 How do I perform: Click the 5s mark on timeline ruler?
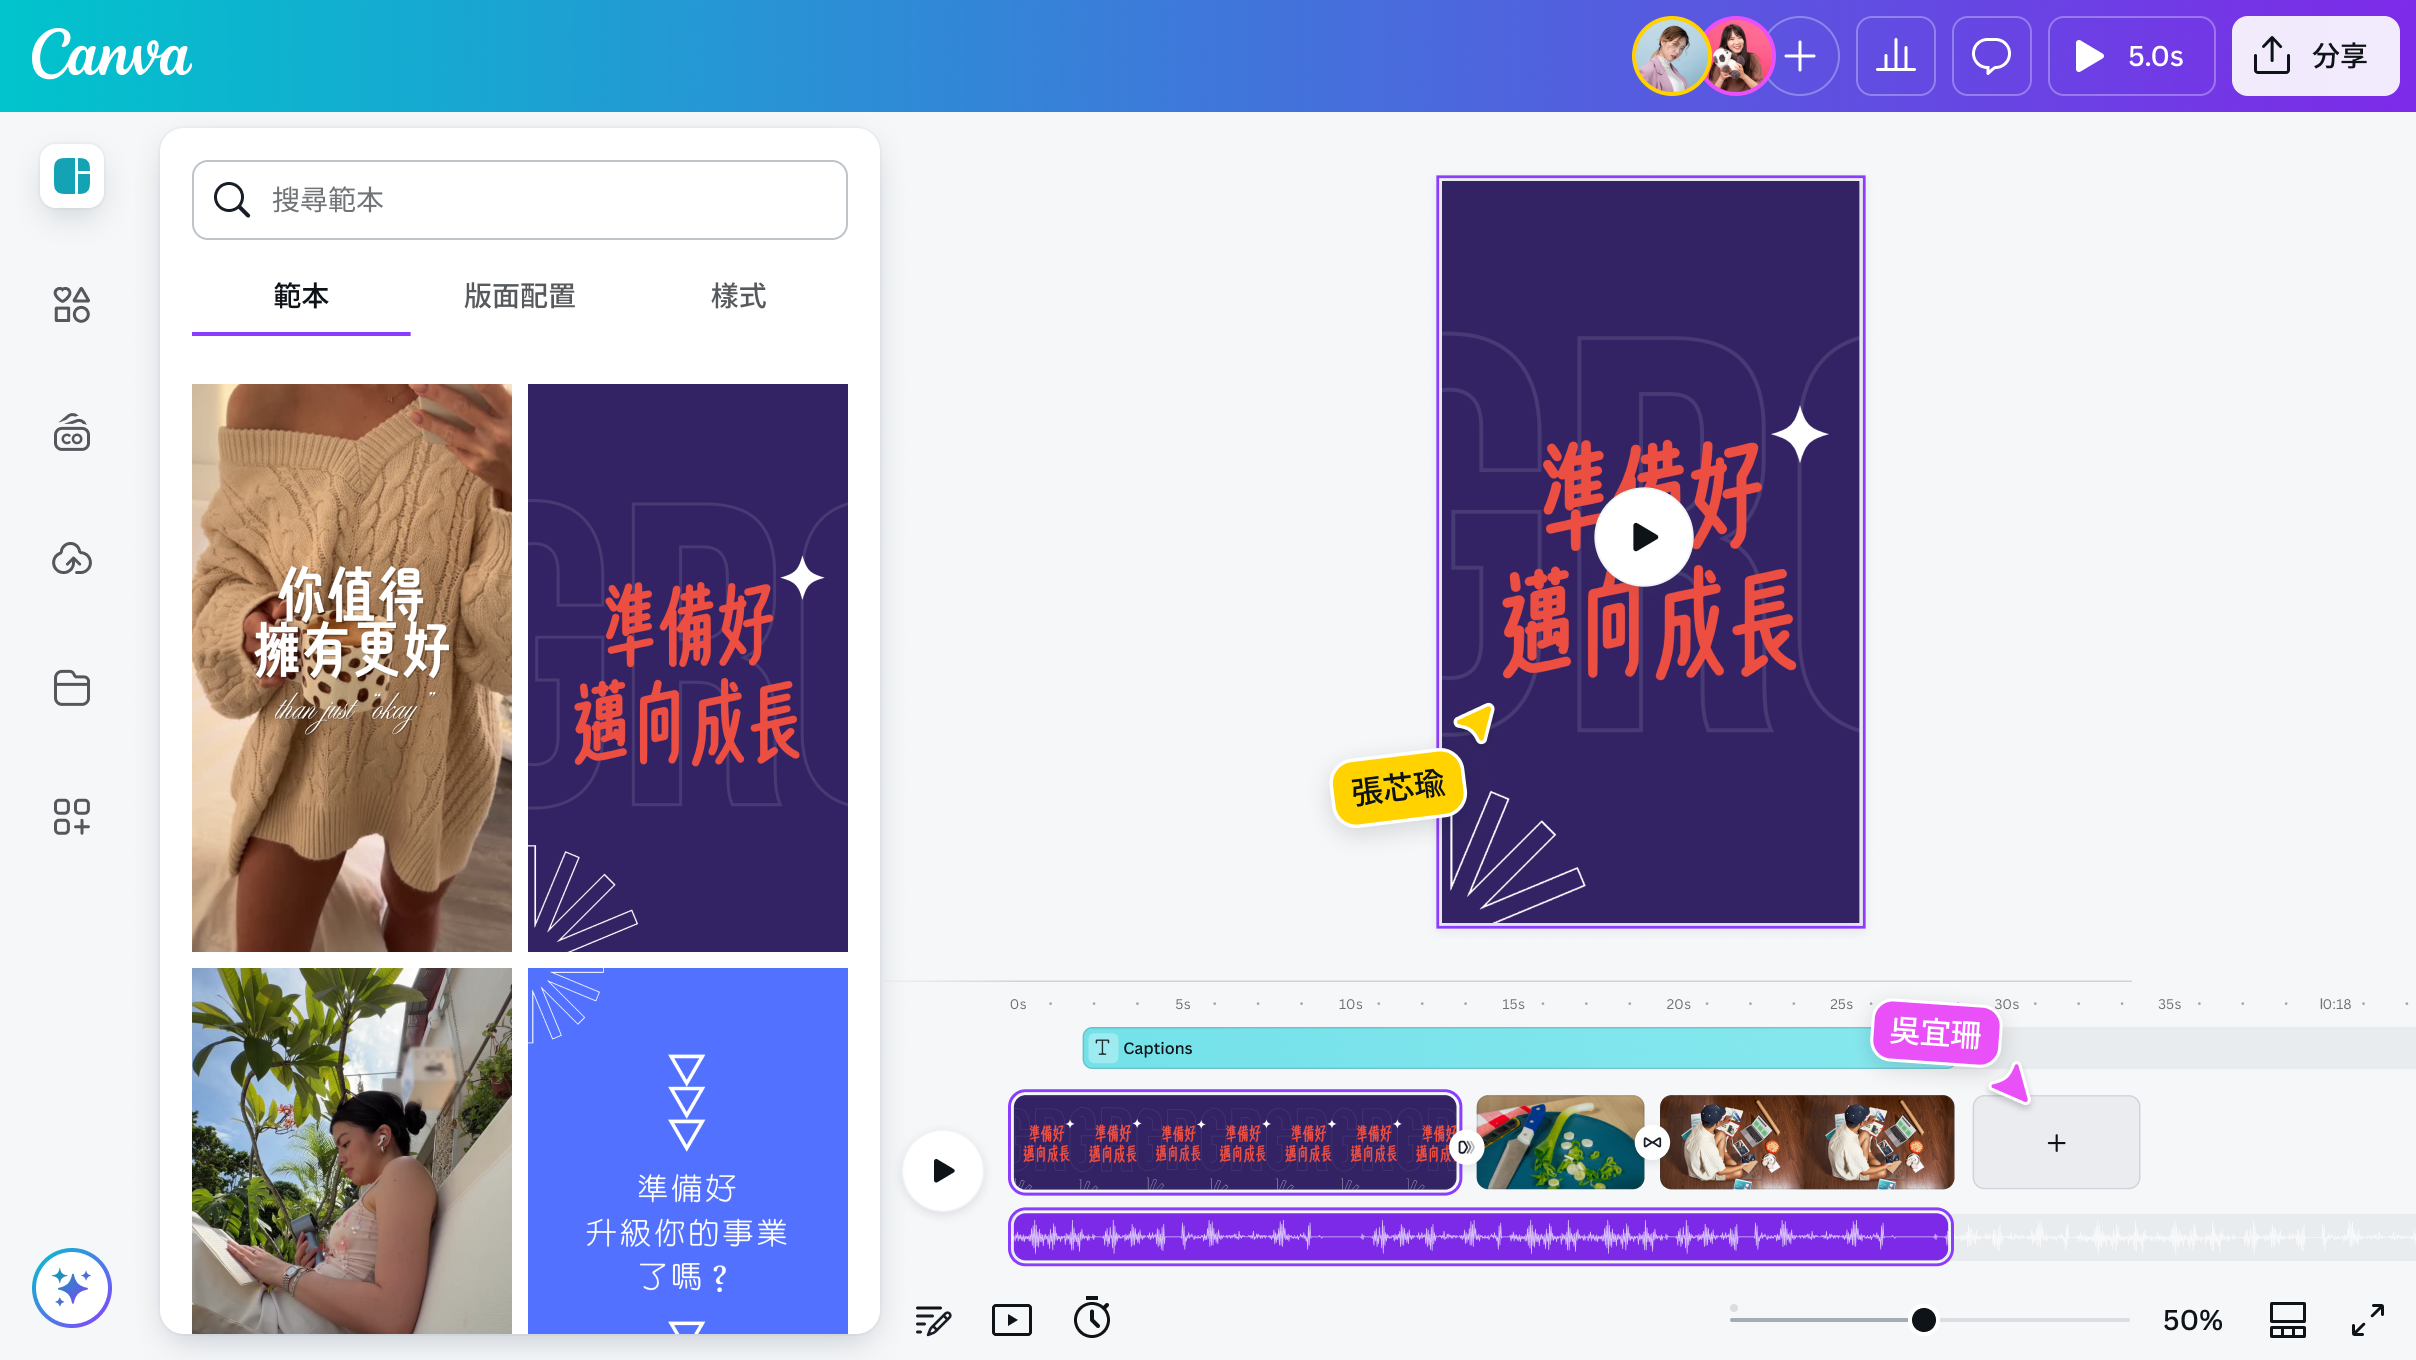coord(1183,1004)
